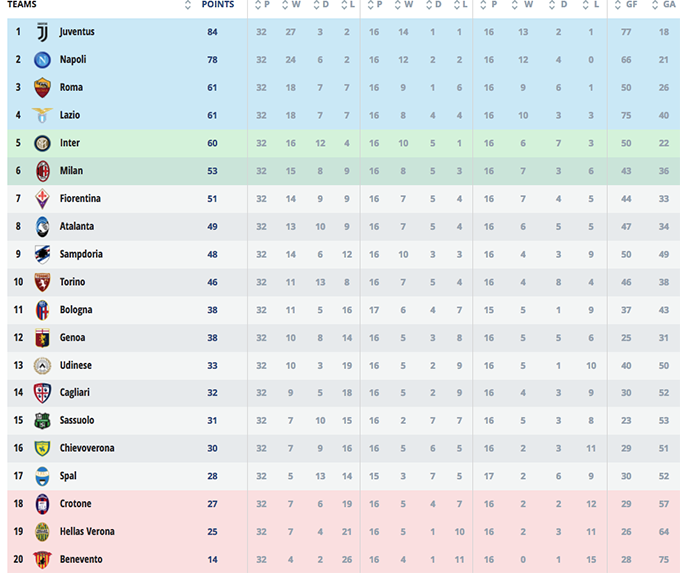The height and width of the screenshot is (573, 680).
Task: Open the Atalanta crest icon
Action: click(42, 226)
